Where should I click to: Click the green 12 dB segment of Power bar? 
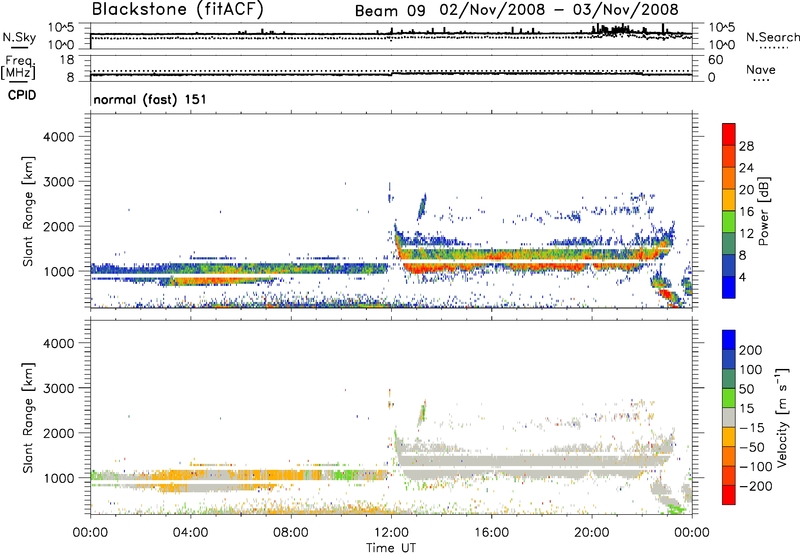coord(729,222)
